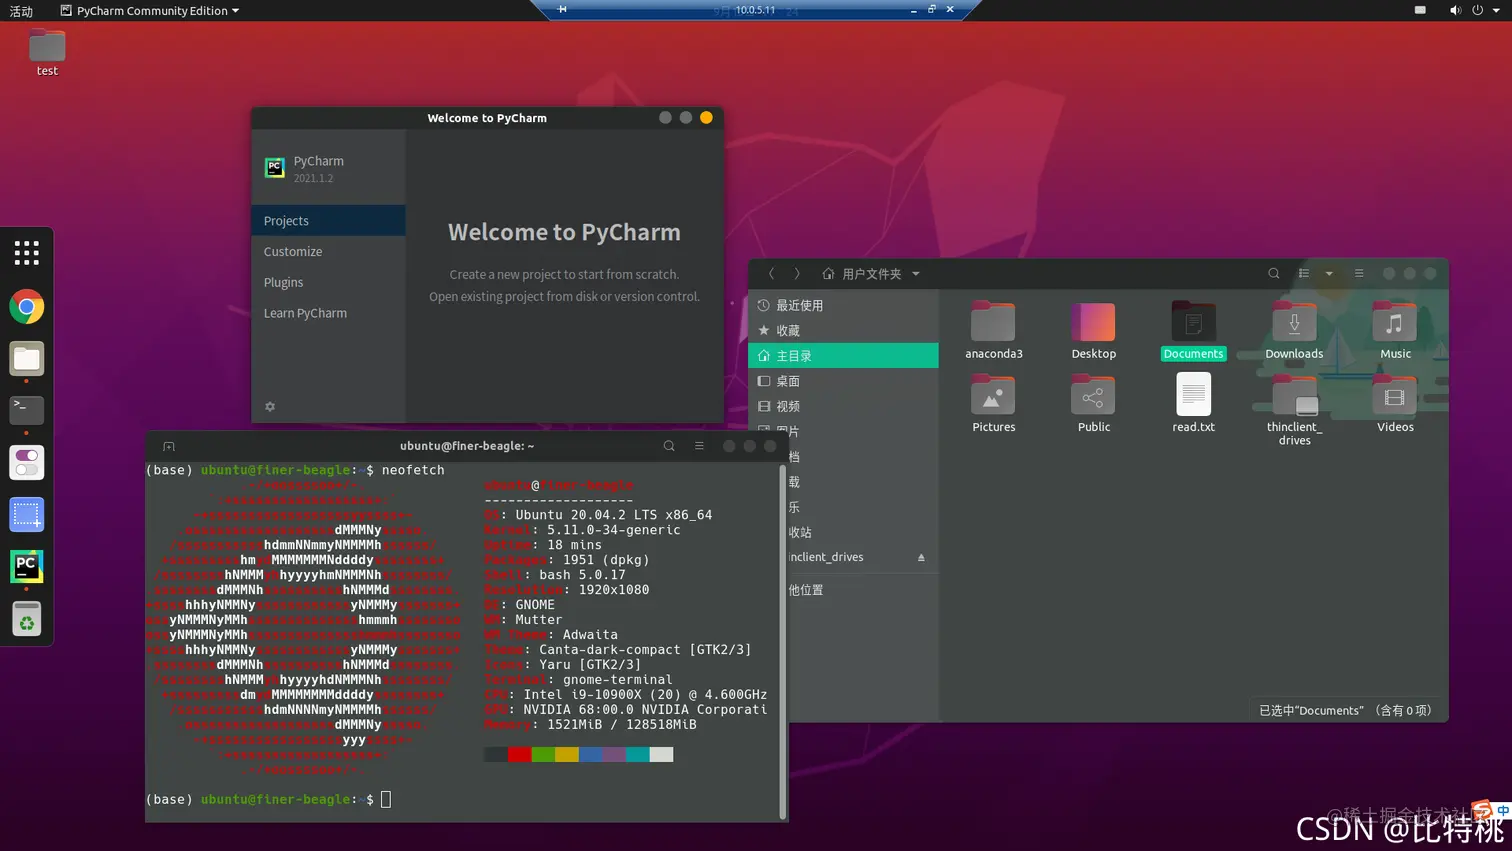Select read.txt file
This screenshot has height=851, width=1512.
1193,404
